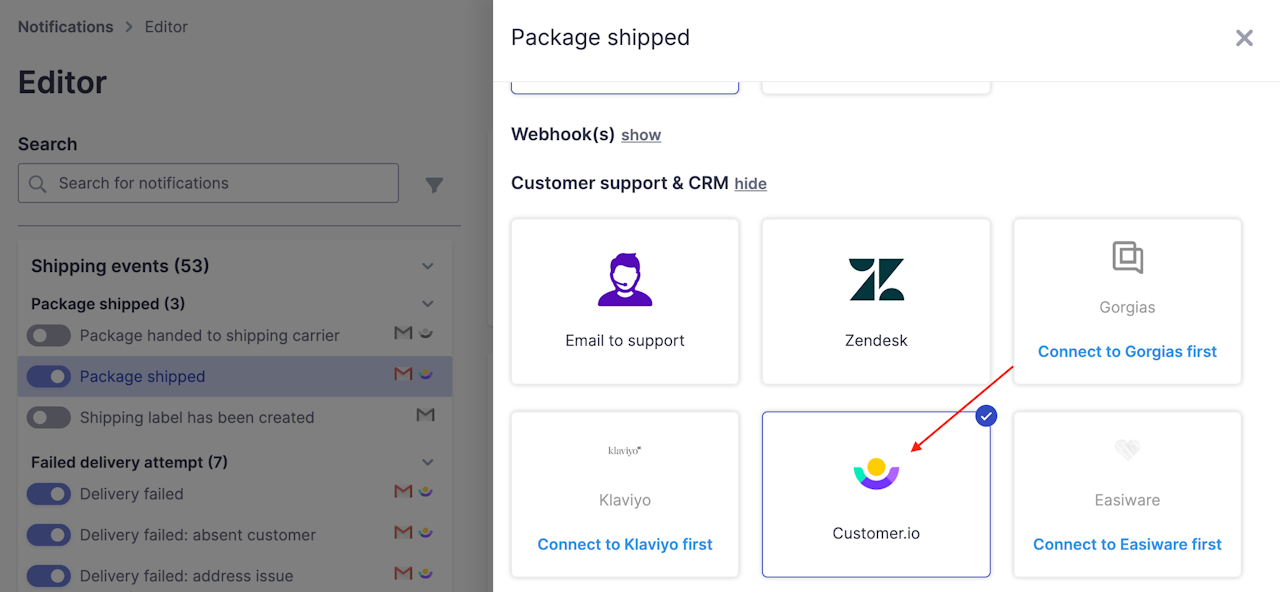The width and height of the screenshot is (1280, 592).
Task: Collapse Failed delivery attempt (7) group
Action: pyautogui.click(x=428, y=463)
